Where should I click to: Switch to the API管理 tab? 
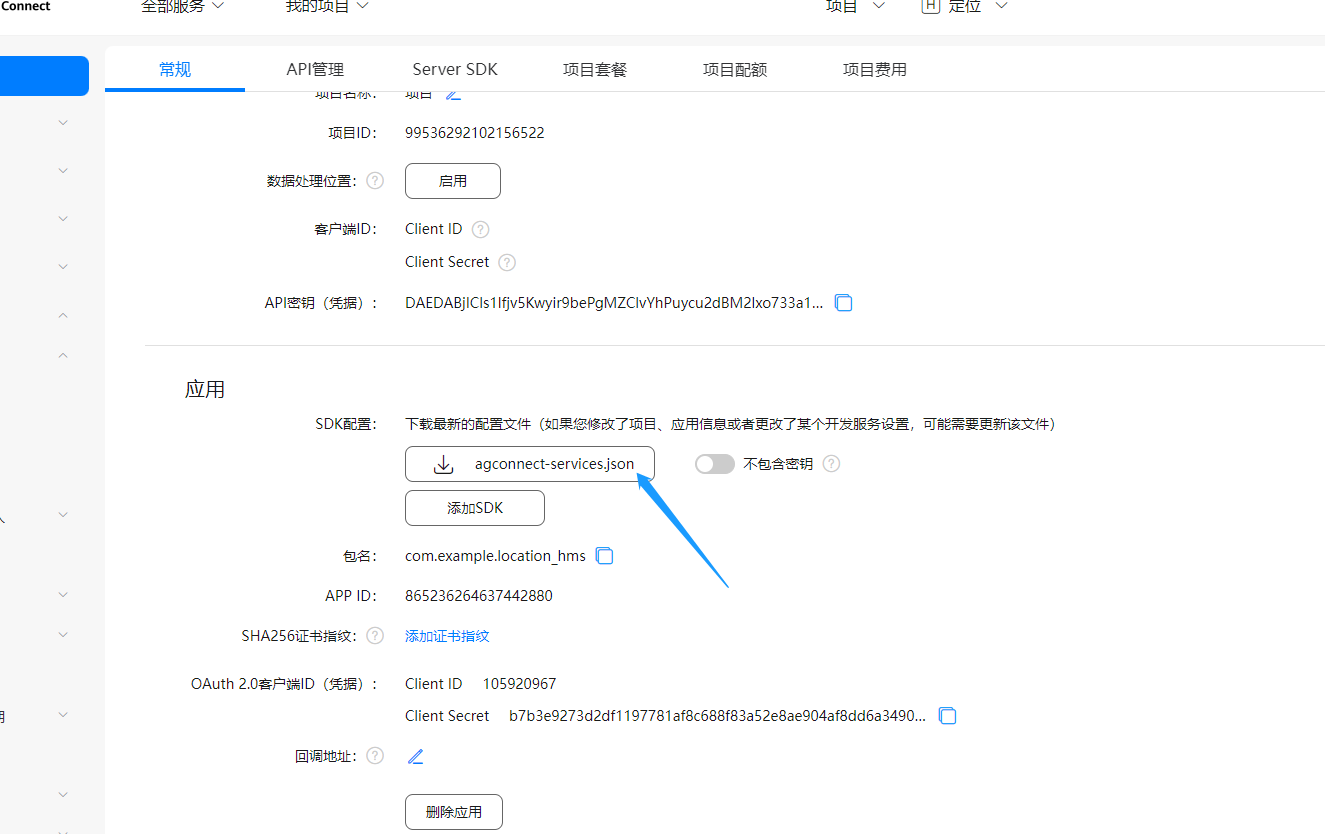pyautogui.click(x=315, y=69)
